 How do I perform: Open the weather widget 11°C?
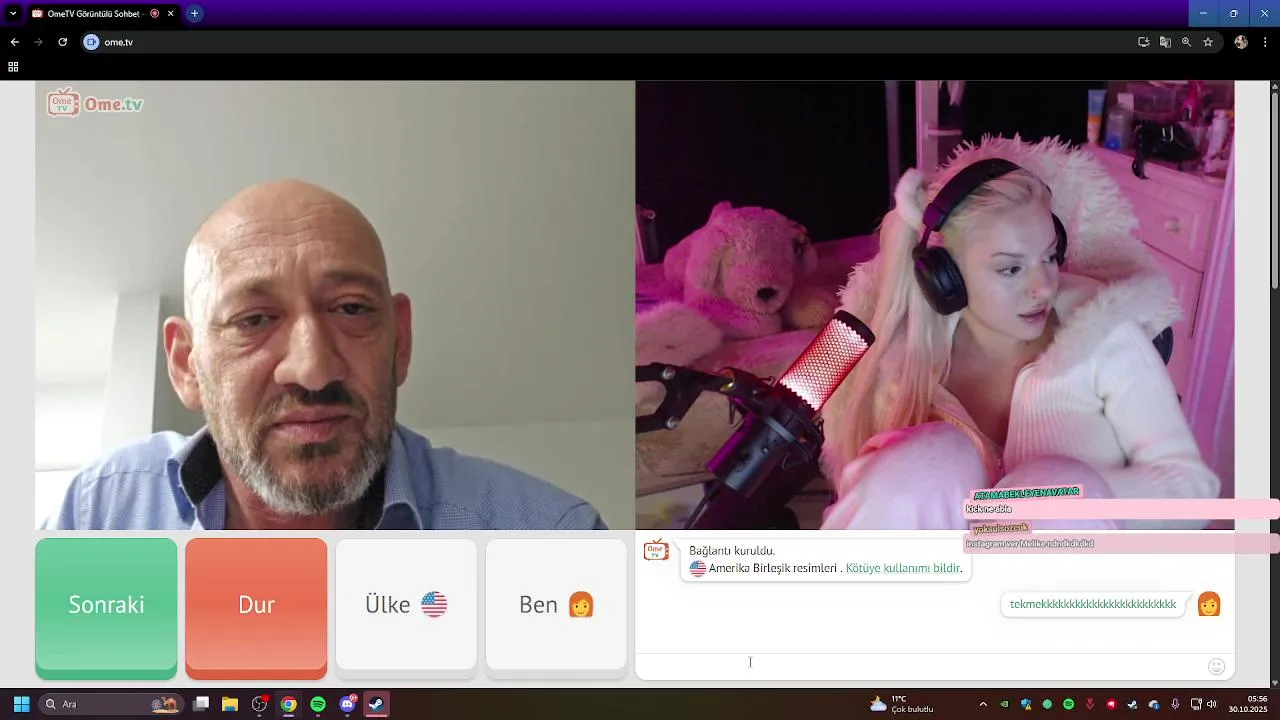[x=902, y=704]
